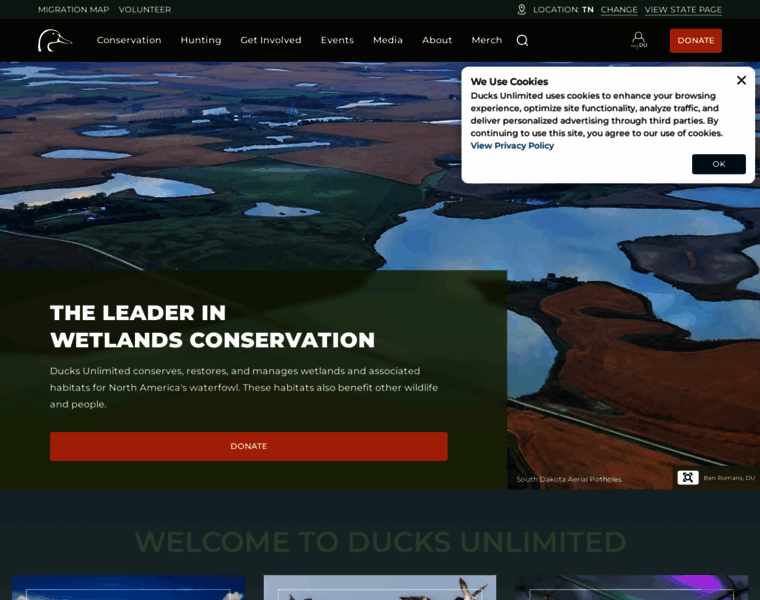Close the cookie notice with X
This screenshot has height=600, width=760.
[741, 80]
